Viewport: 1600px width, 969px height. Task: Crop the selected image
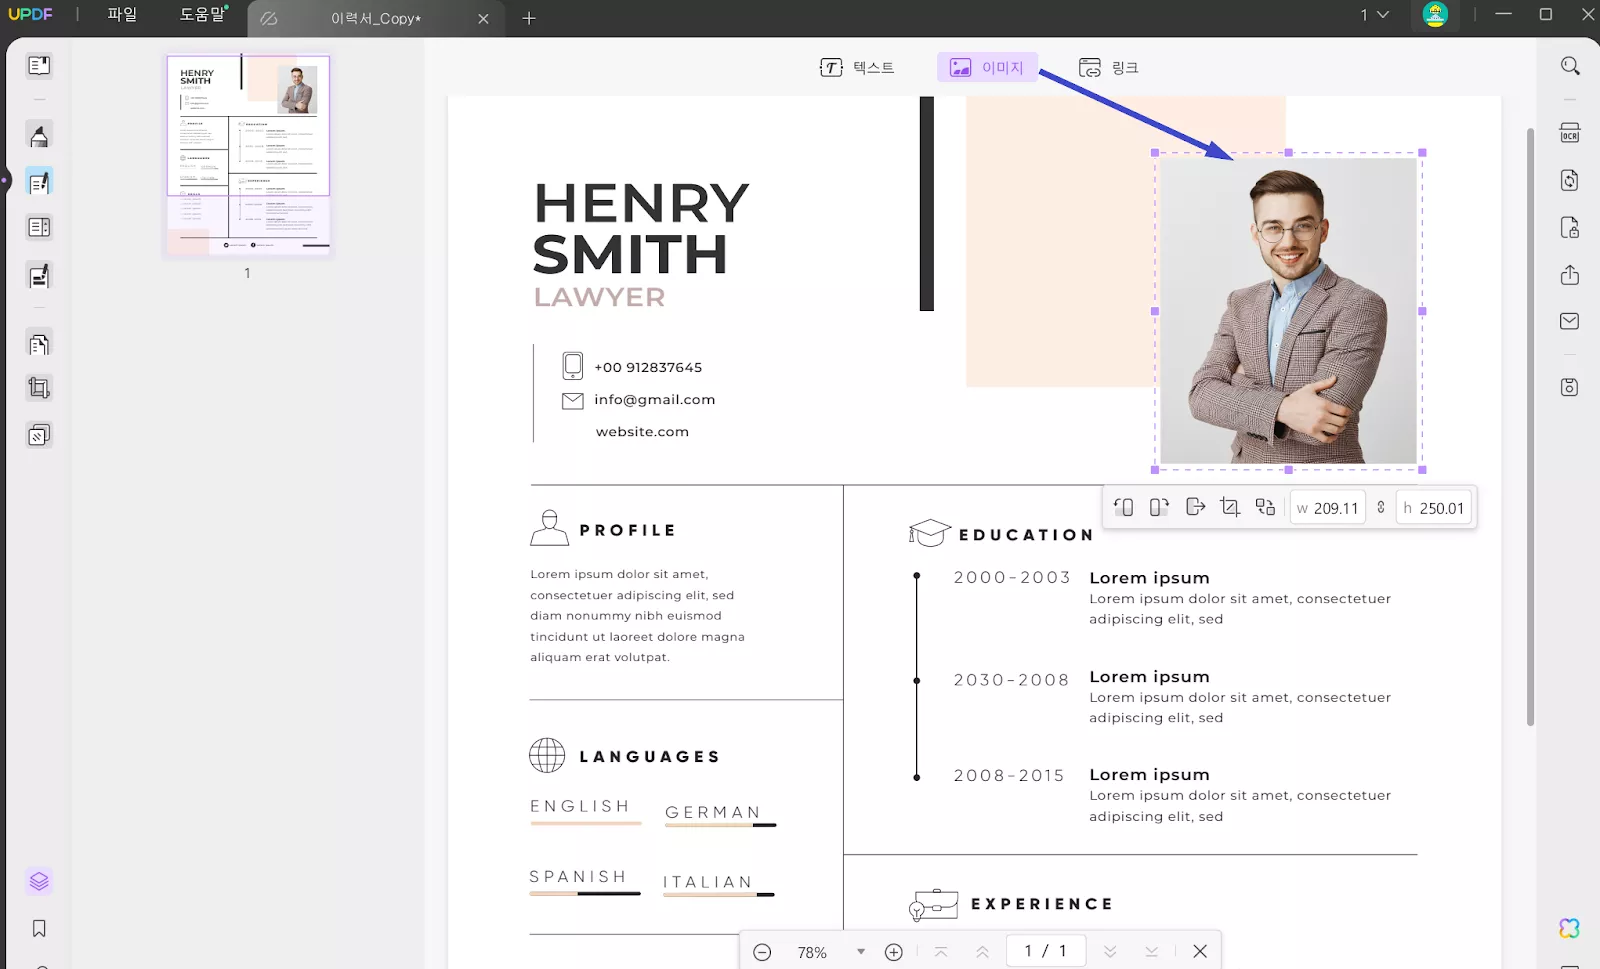[x=1230, y=507]
